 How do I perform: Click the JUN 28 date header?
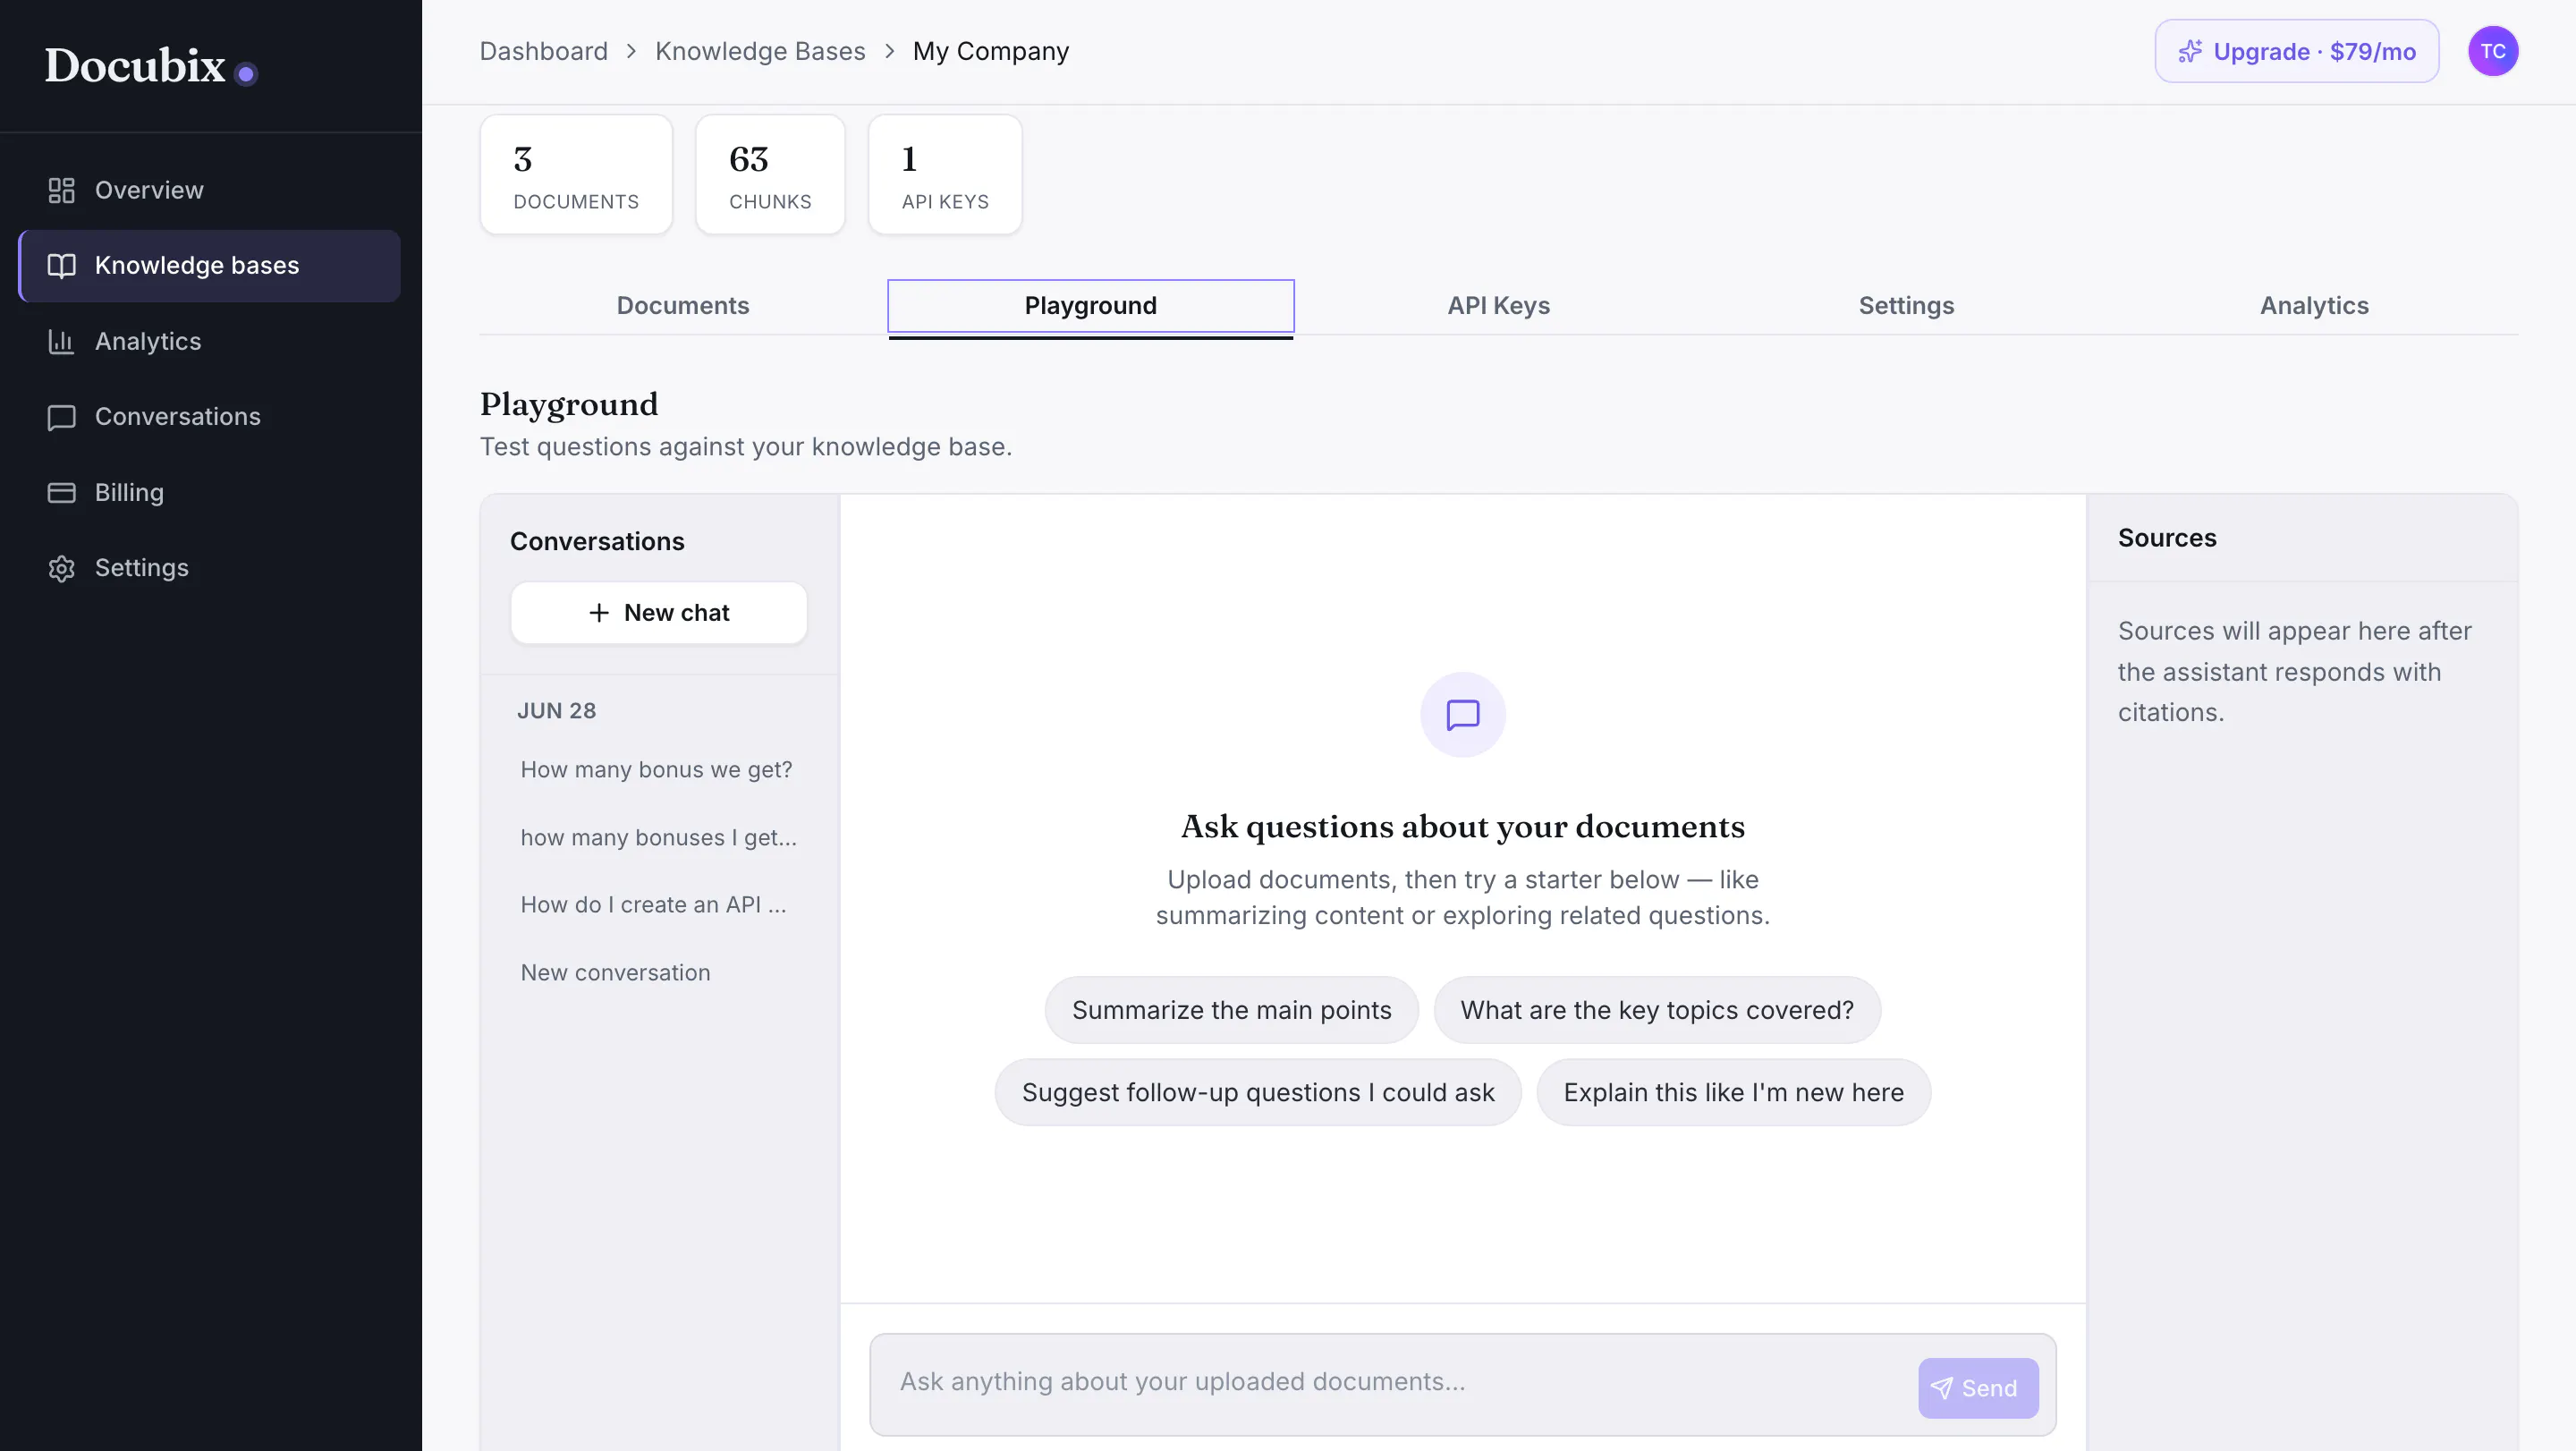coord(556,711)
